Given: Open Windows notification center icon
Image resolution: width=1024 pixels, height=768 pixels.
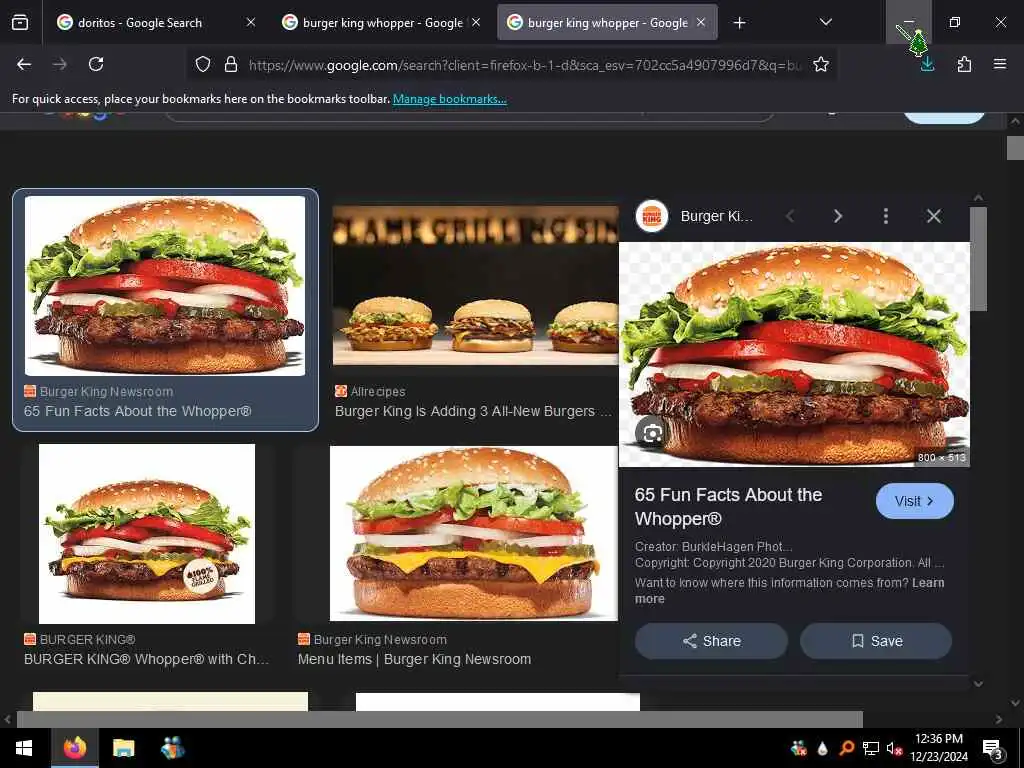Looking at the screenshot, I should [x=992, y=749].
